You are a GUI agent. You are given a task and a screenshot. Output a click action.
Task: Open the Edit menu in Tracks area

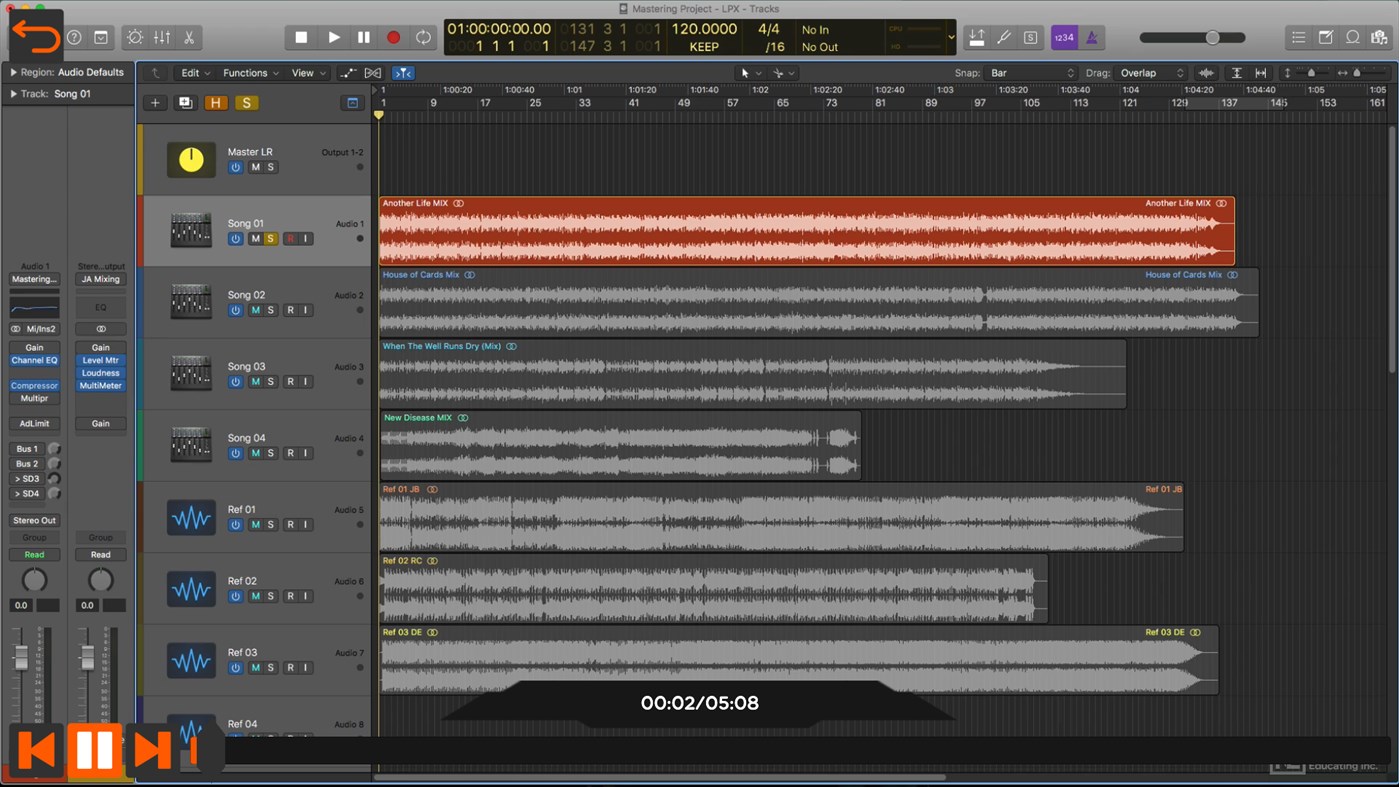tap(195, 73)
